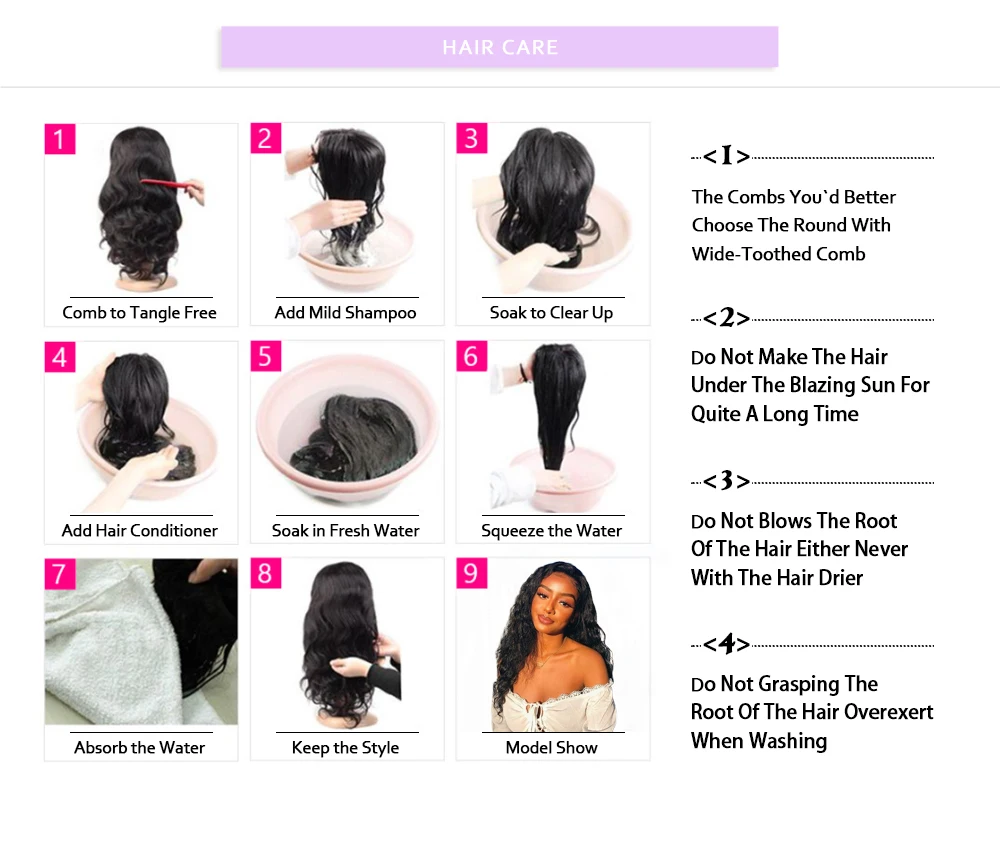Select the Blazing Sun tip text
Image resolution: width=1000 pixels, height=845 pixels.
(x=810, y=385)
